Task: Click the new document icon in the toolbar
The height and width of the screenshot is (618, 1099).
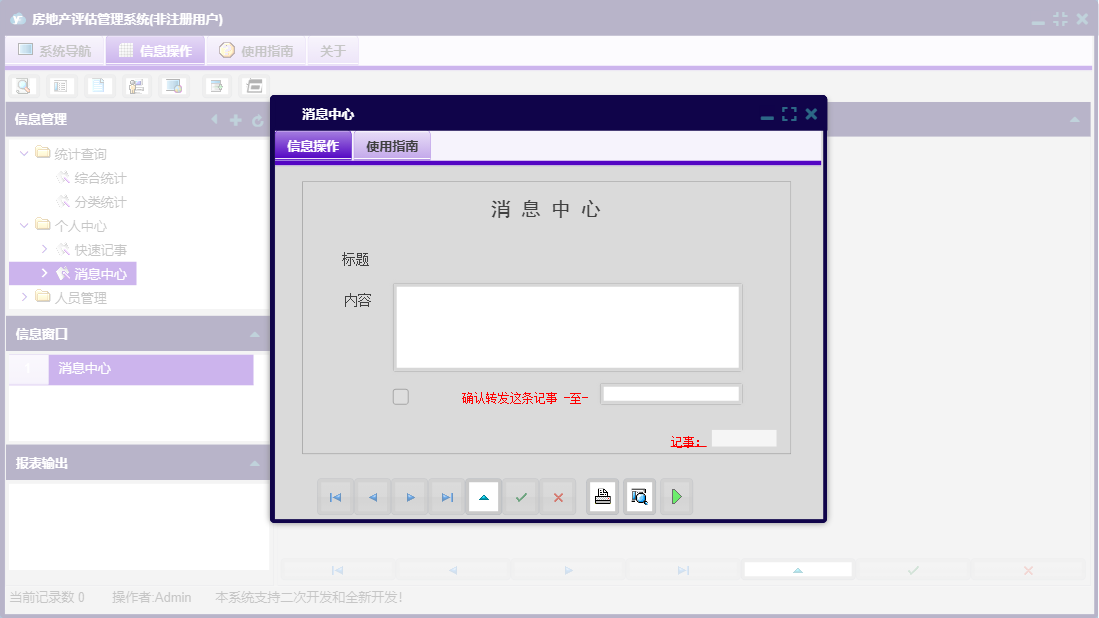Action: 99,86
